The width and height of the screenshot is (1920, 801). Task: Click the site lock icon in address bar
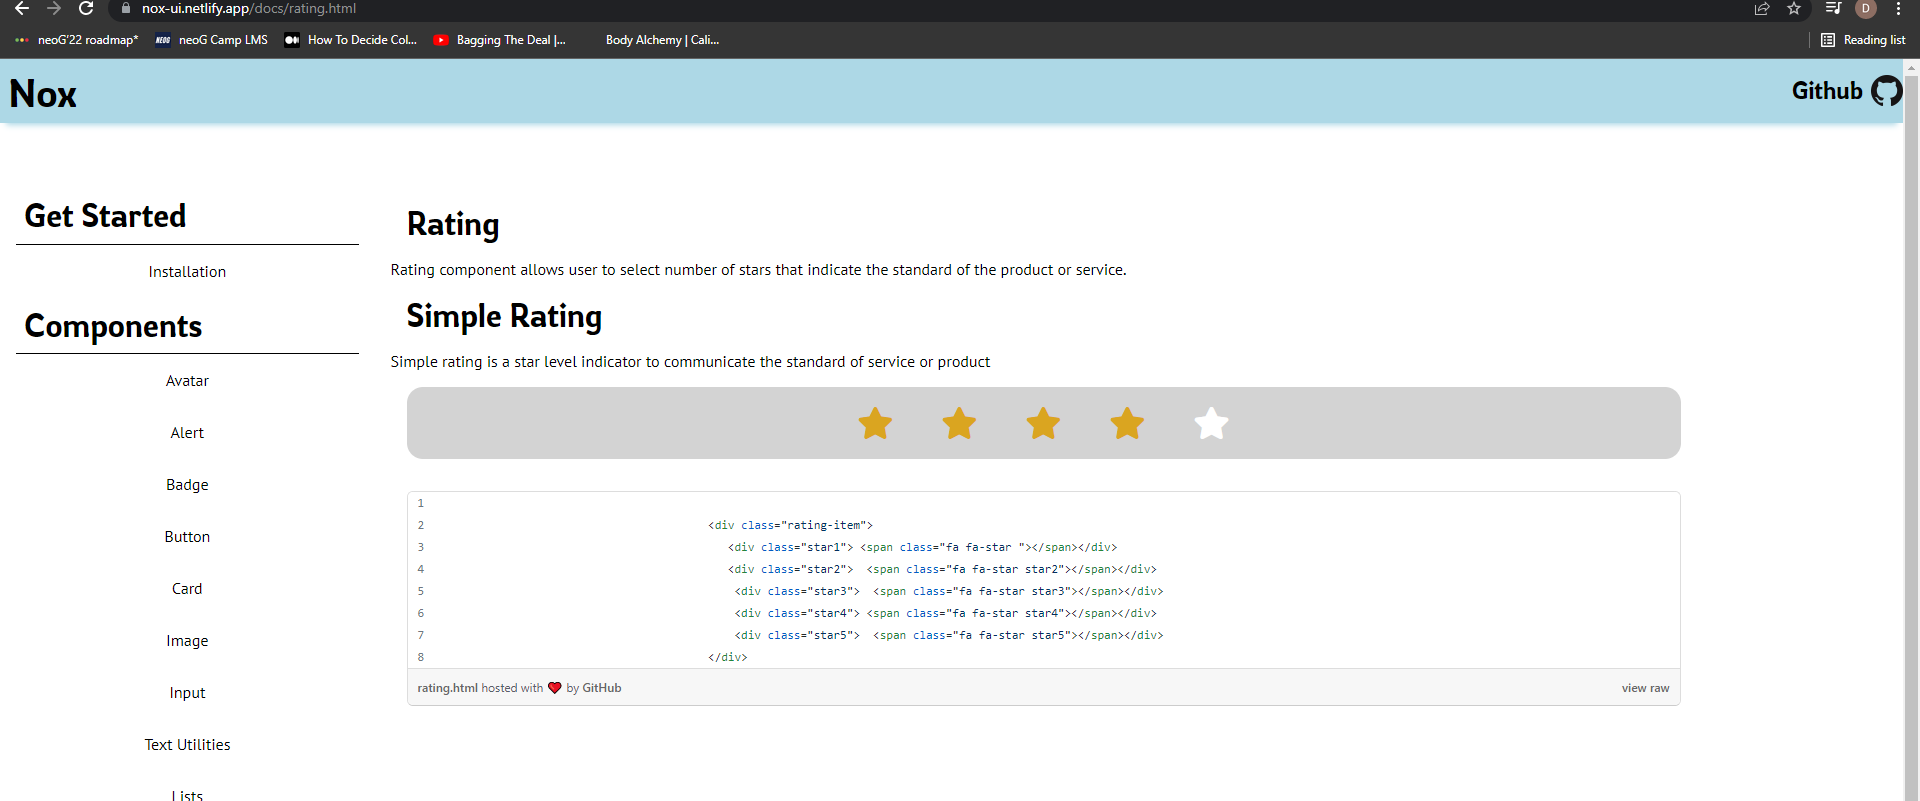(125, 9)
